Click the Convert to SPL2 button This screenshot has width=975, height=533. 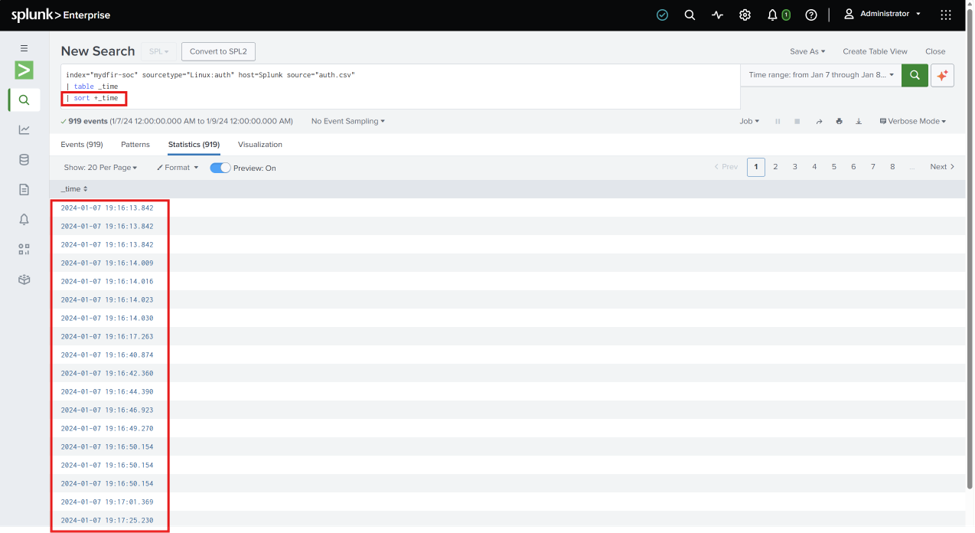[218, 52]
